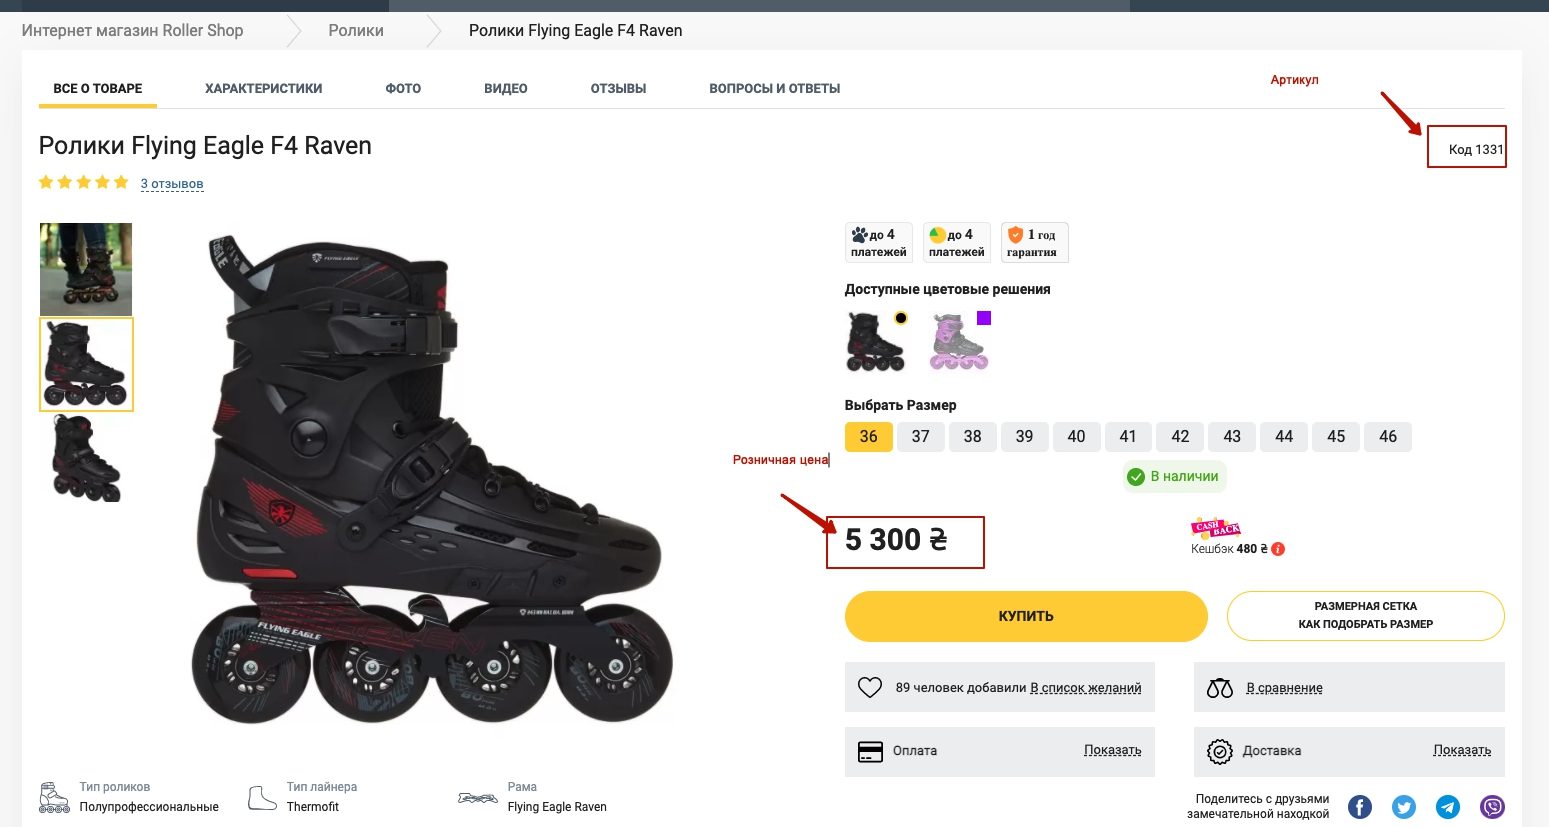Select size 38
This screenshot has width=1549, height=827.
point(972,437)
